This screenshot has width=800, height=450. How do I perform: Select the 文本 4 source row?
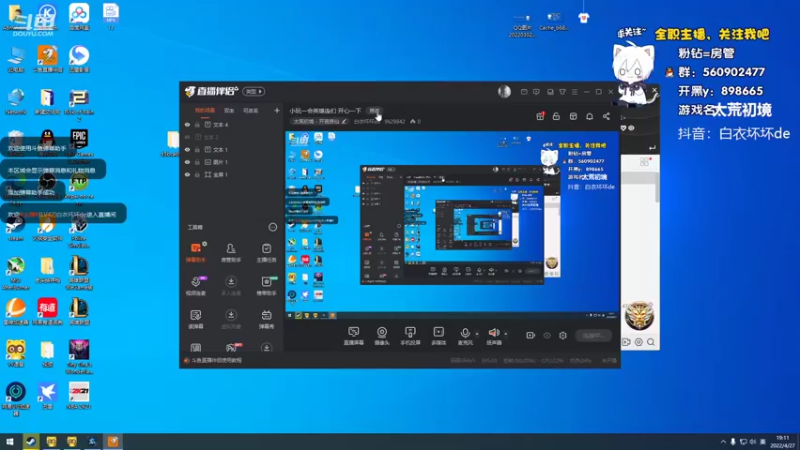tap(232, 124)
